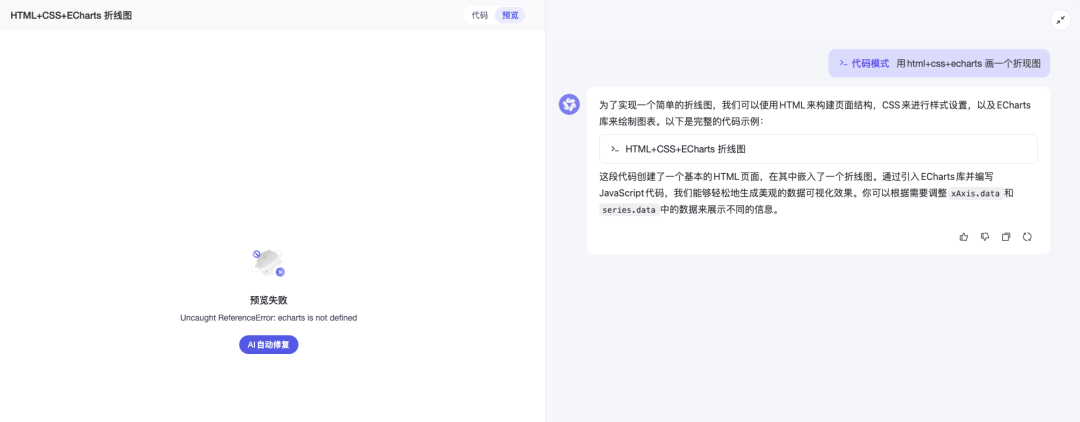Copy the assistant response
Viewport: 1080px width, 422px height.
(1006, 237)
